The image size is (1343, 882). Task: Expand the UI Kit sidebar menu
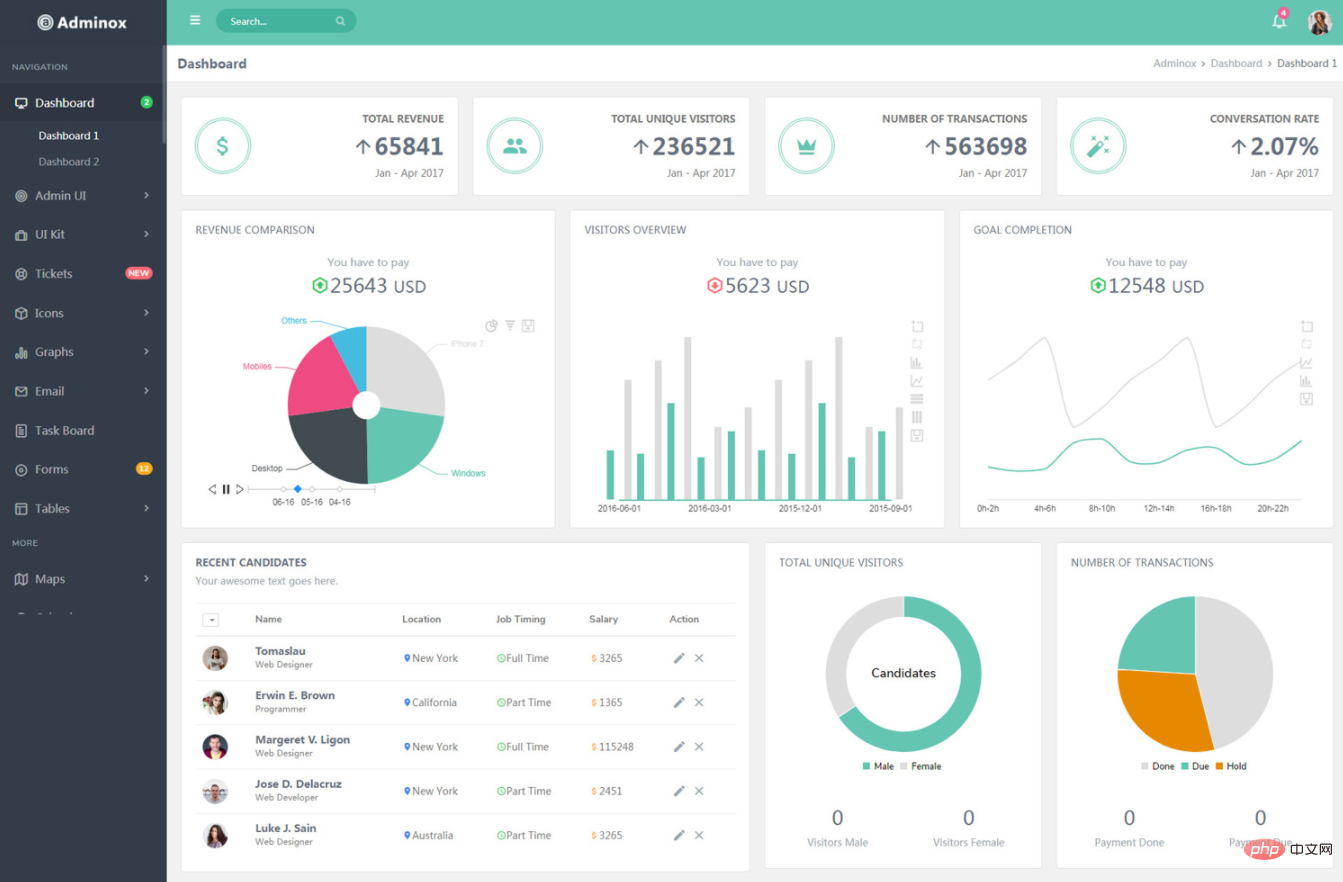[83, 234]
